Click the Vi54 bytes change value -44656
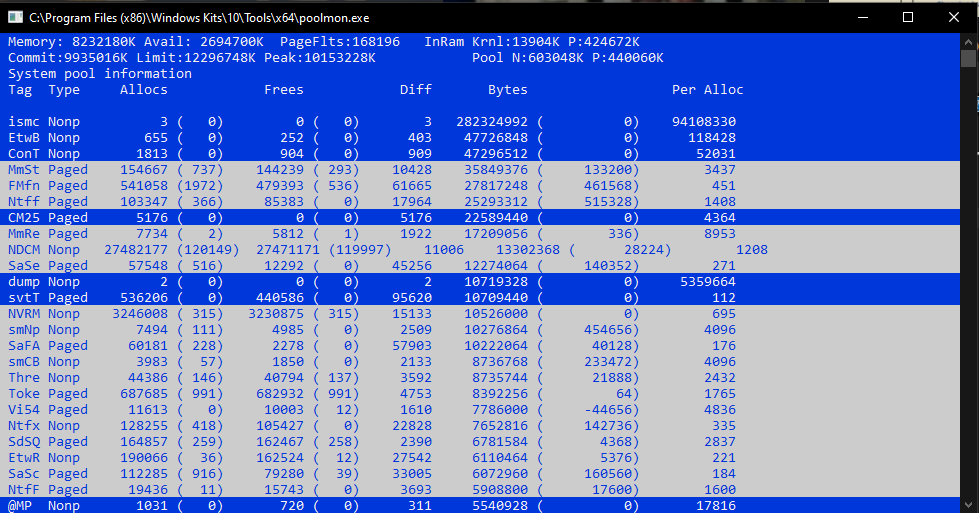 coord(608,410)
